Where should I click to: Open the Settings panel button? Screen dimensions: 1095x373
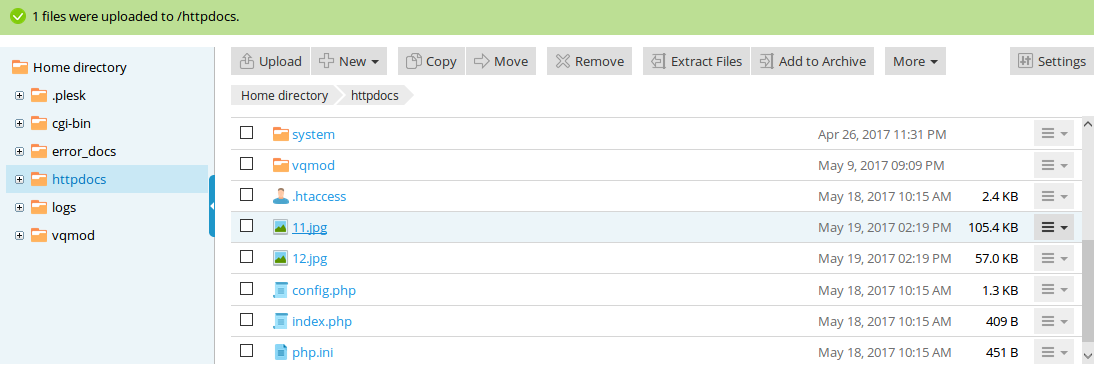coord(1052,61)
